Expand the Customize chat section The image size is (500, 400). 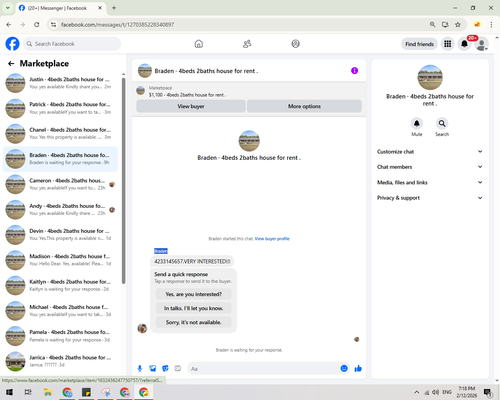click(x=430, y=152)
